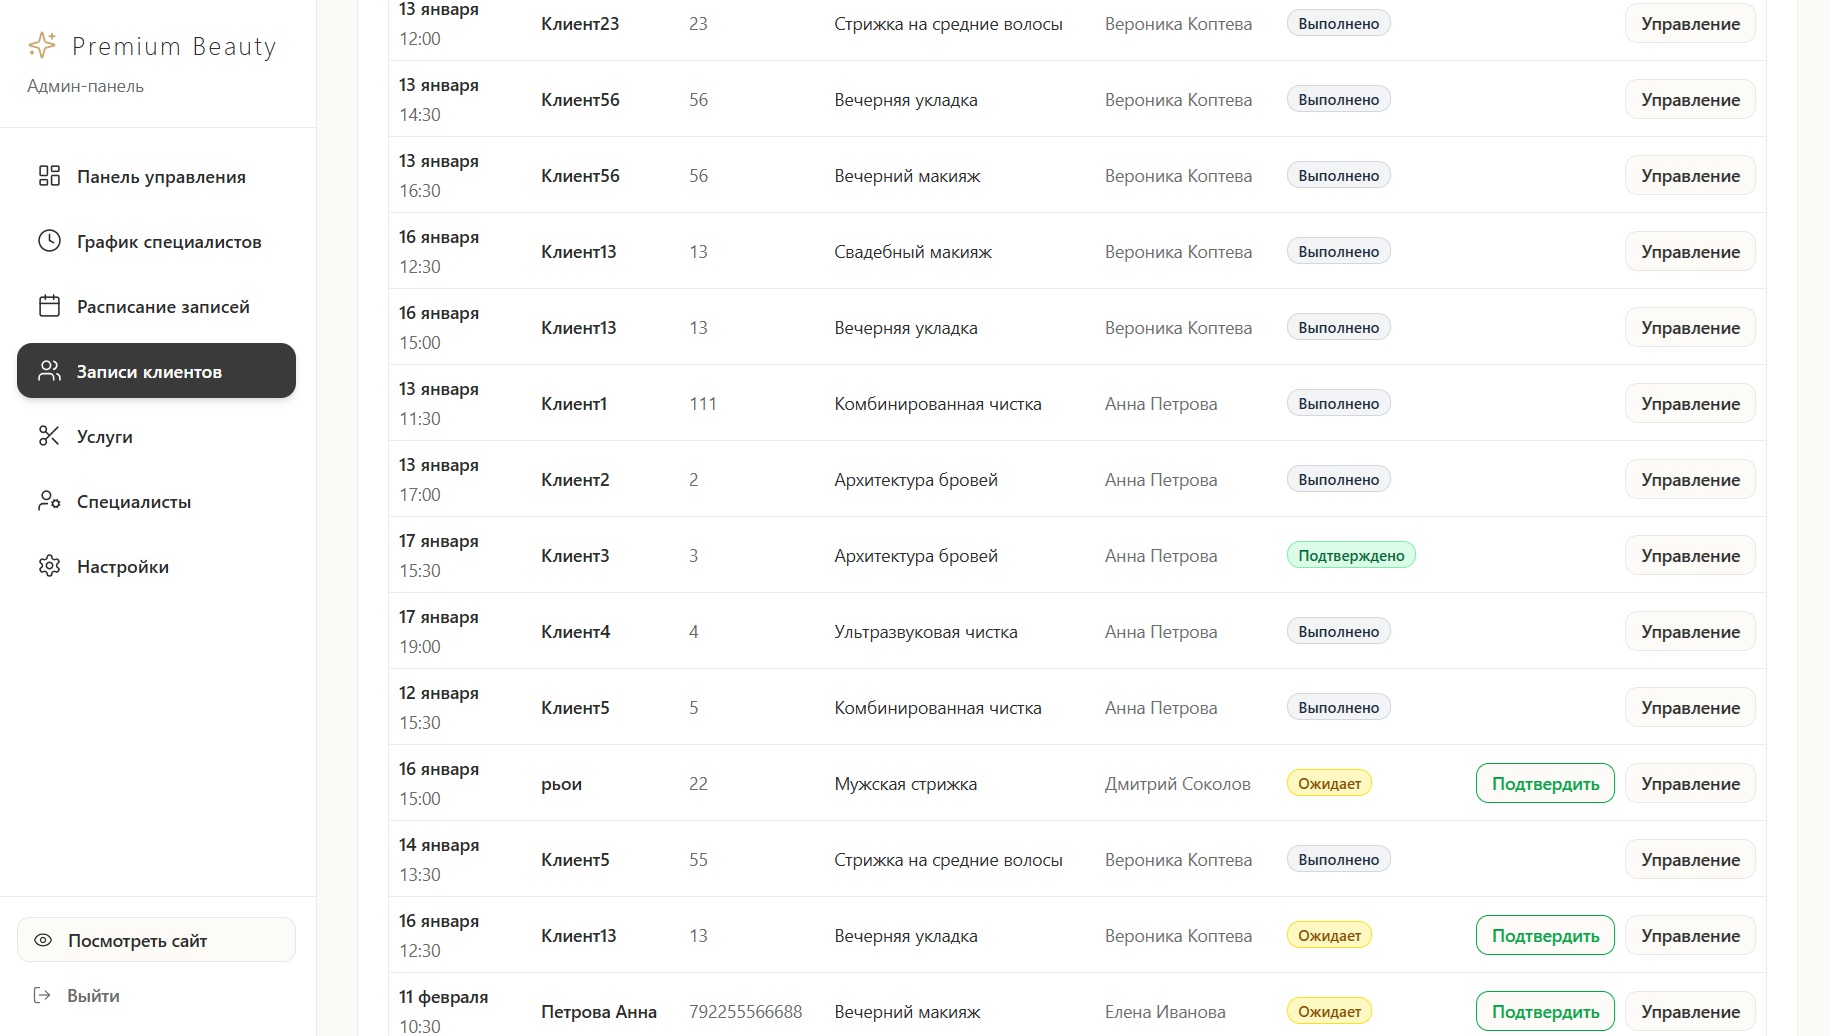Confirm Клиент13's pending Вечерняя укладка booking
The width and height of the screenshot is (1830, 1036).
tap(1544, 936)
